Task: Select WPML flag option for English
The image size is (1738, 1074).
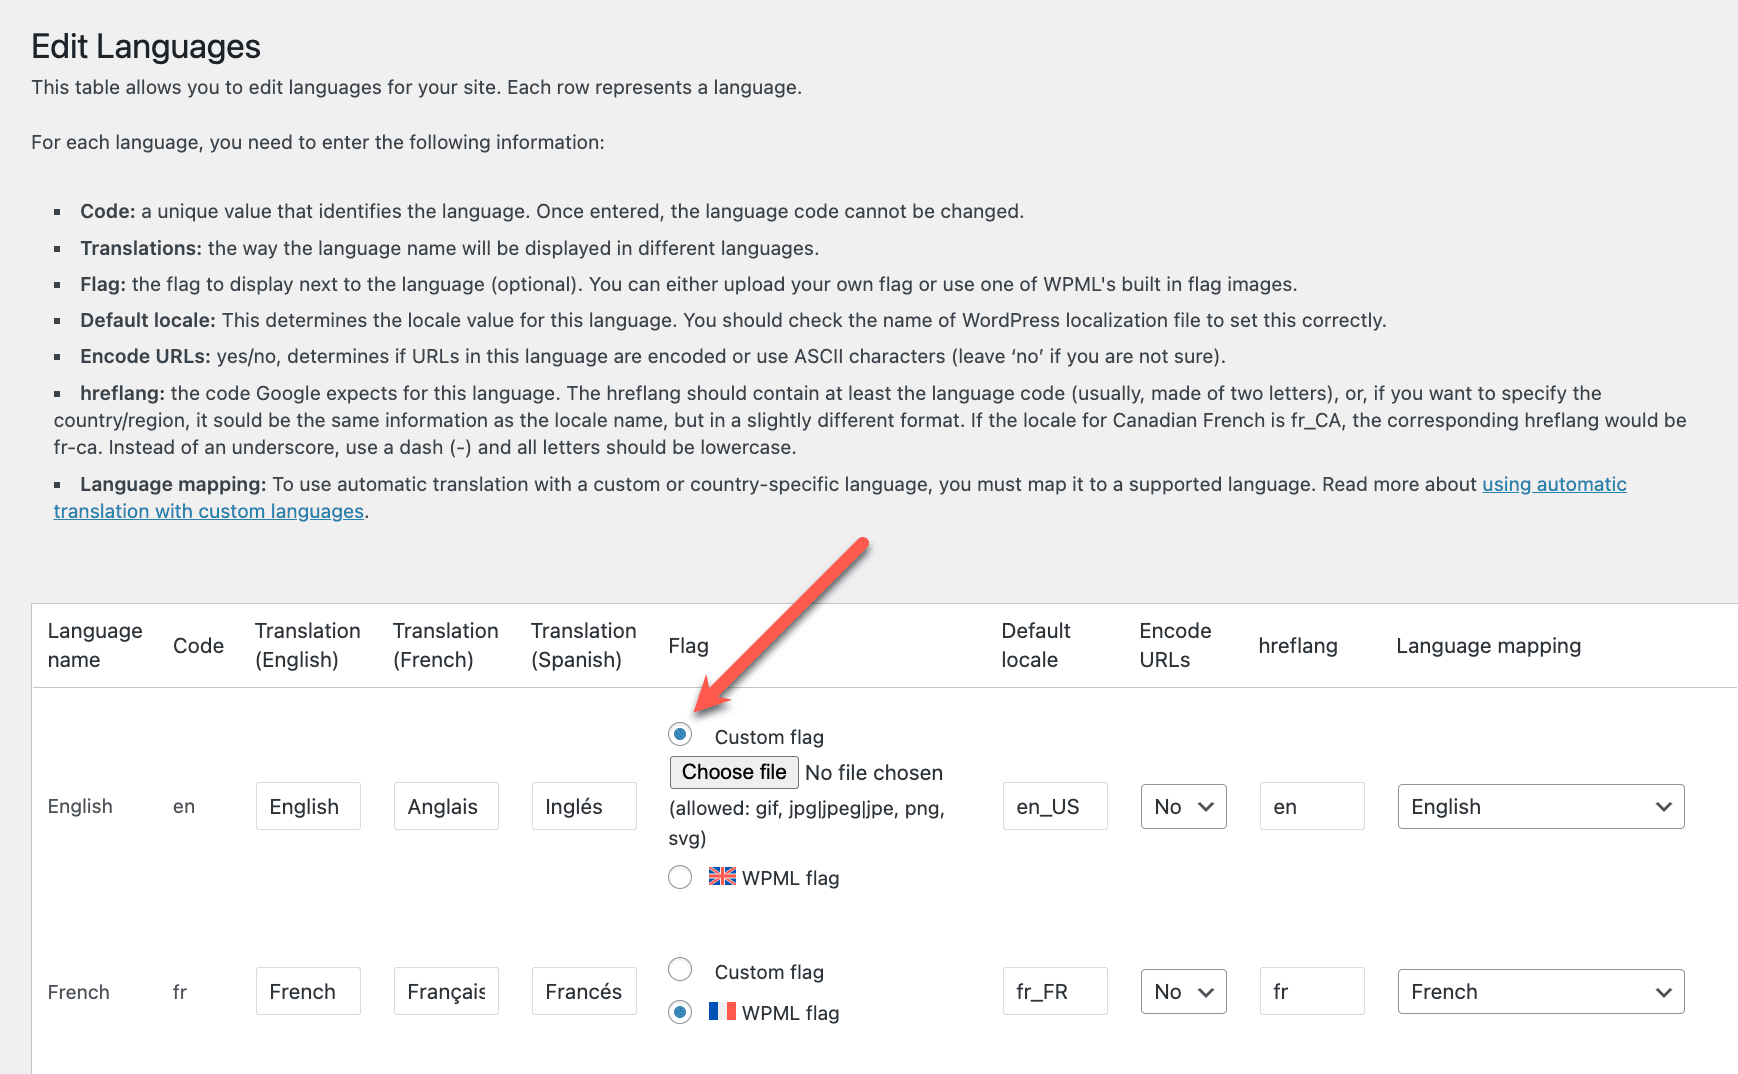Action: 680,877
